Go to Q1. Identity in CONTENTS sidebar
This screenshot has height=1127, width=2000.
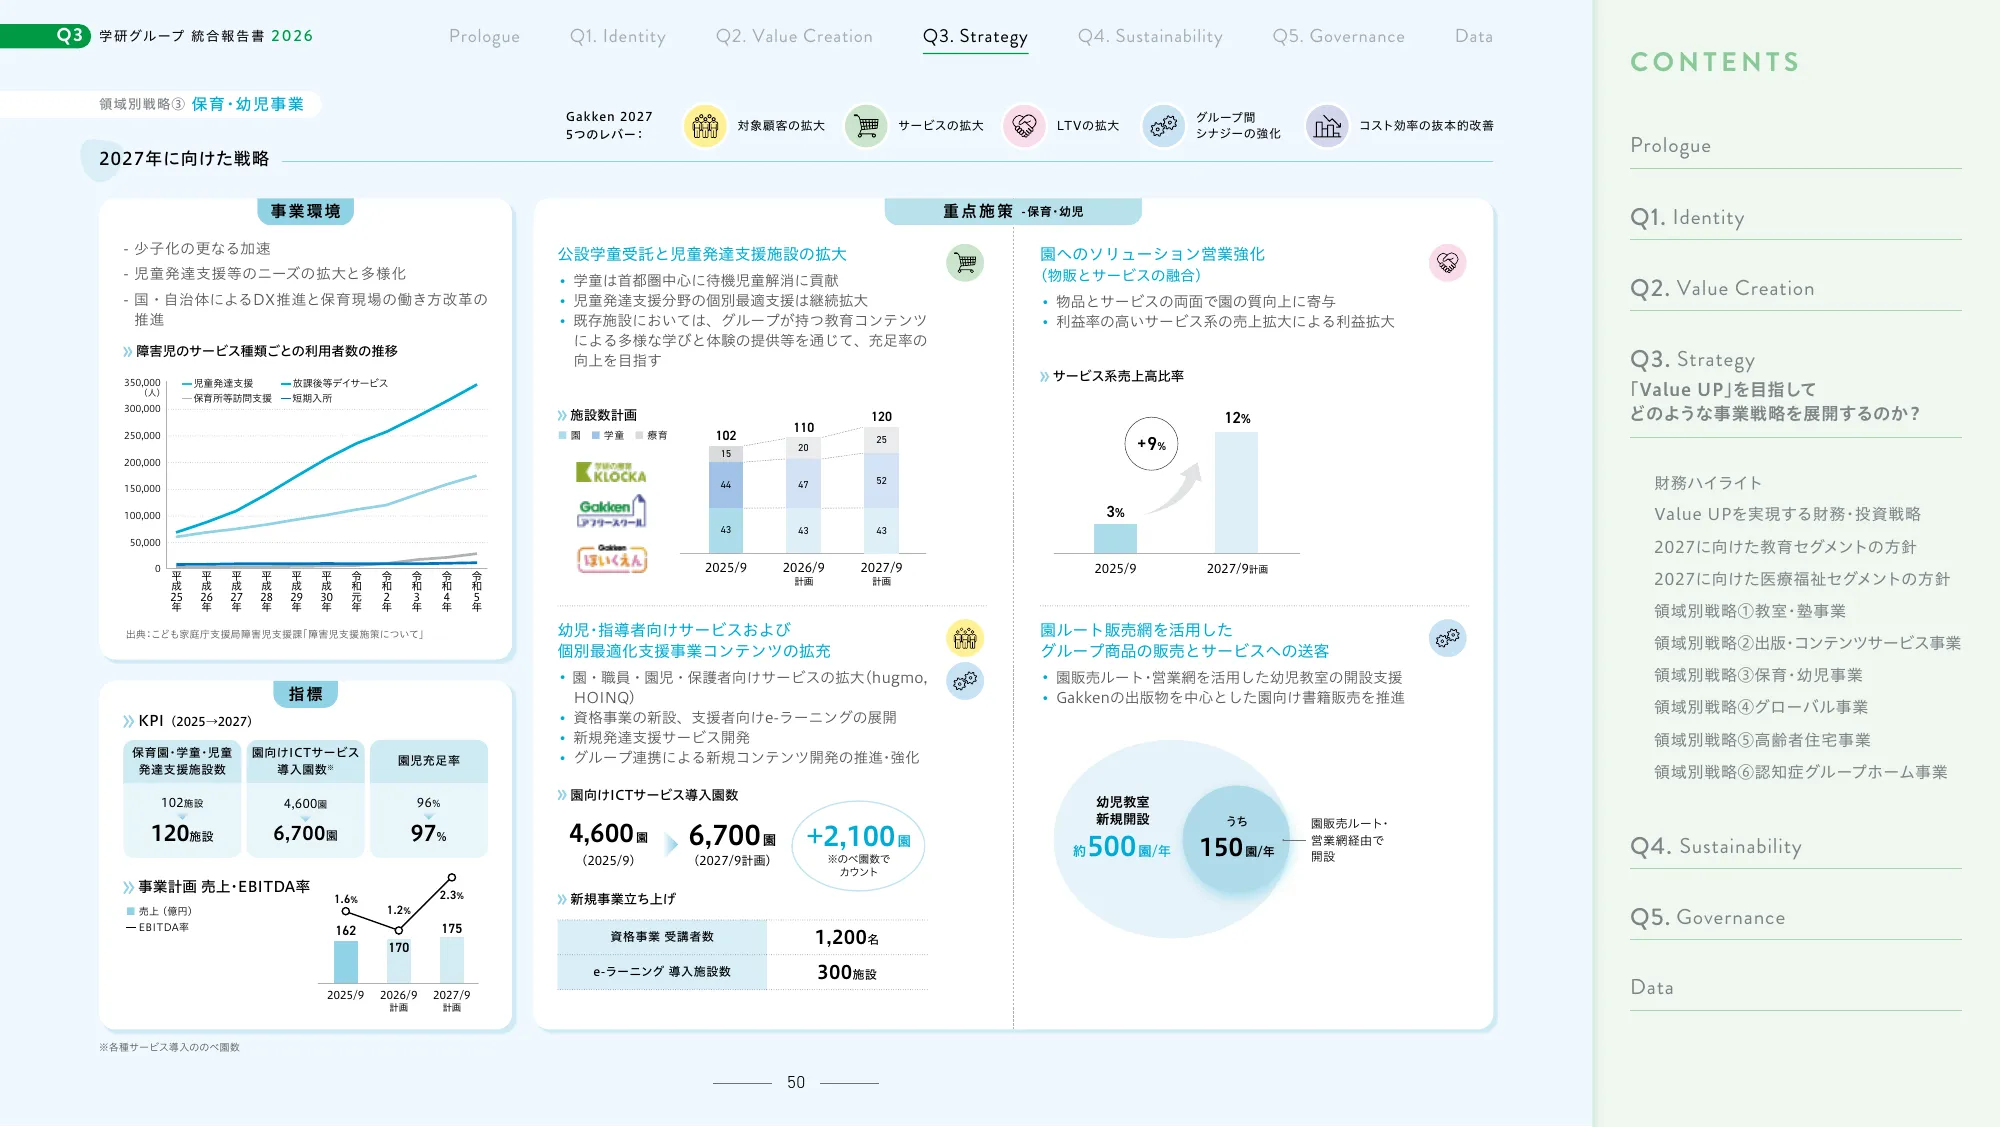click(1687, 217)
